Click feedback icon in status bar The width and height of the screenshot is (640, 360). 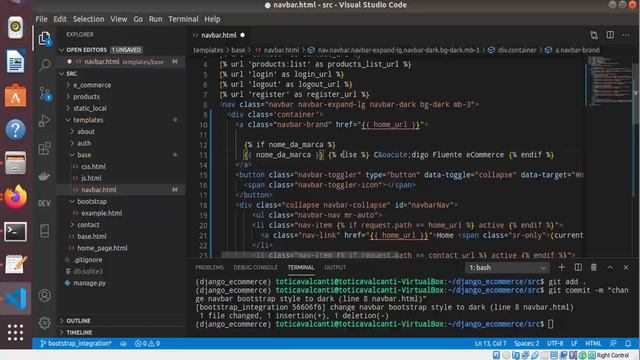click(613, 344)
